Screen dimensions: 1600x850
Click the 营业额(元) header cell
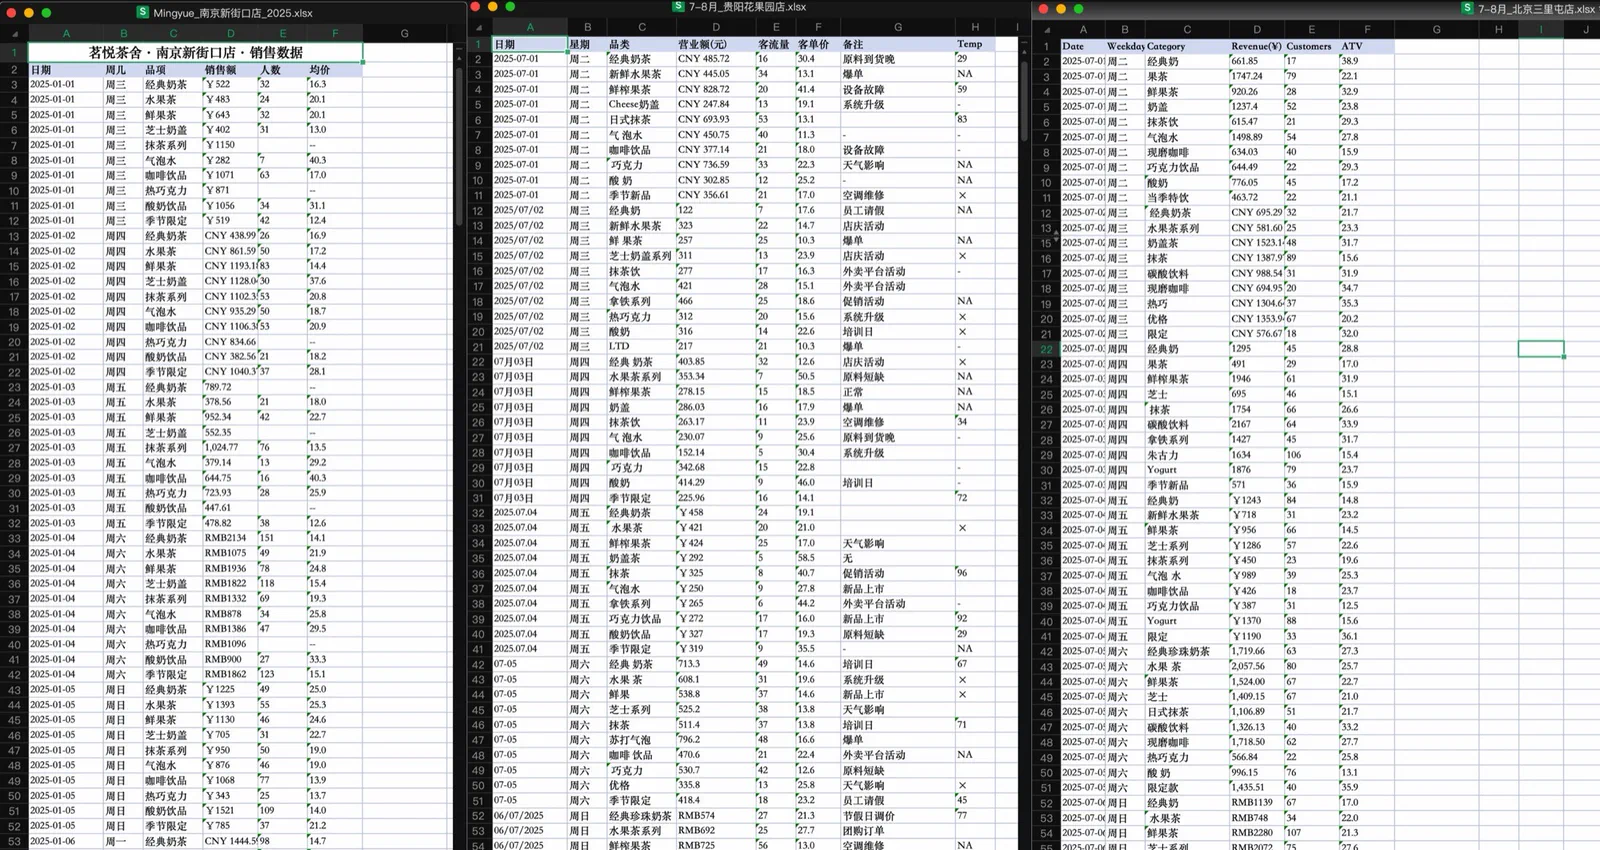(715, 44)
